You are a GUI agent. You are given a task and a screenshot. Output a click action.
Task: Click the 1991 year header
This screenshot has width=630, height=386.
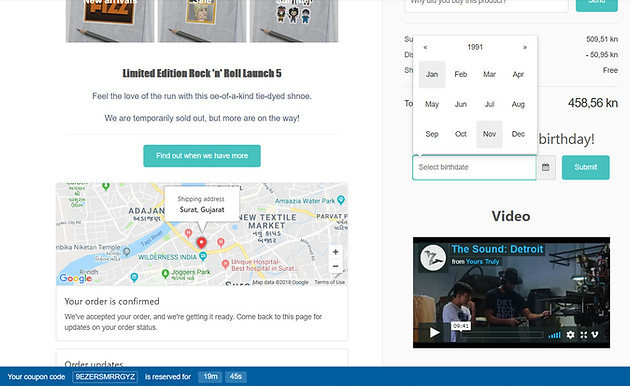tap(475, 47)
